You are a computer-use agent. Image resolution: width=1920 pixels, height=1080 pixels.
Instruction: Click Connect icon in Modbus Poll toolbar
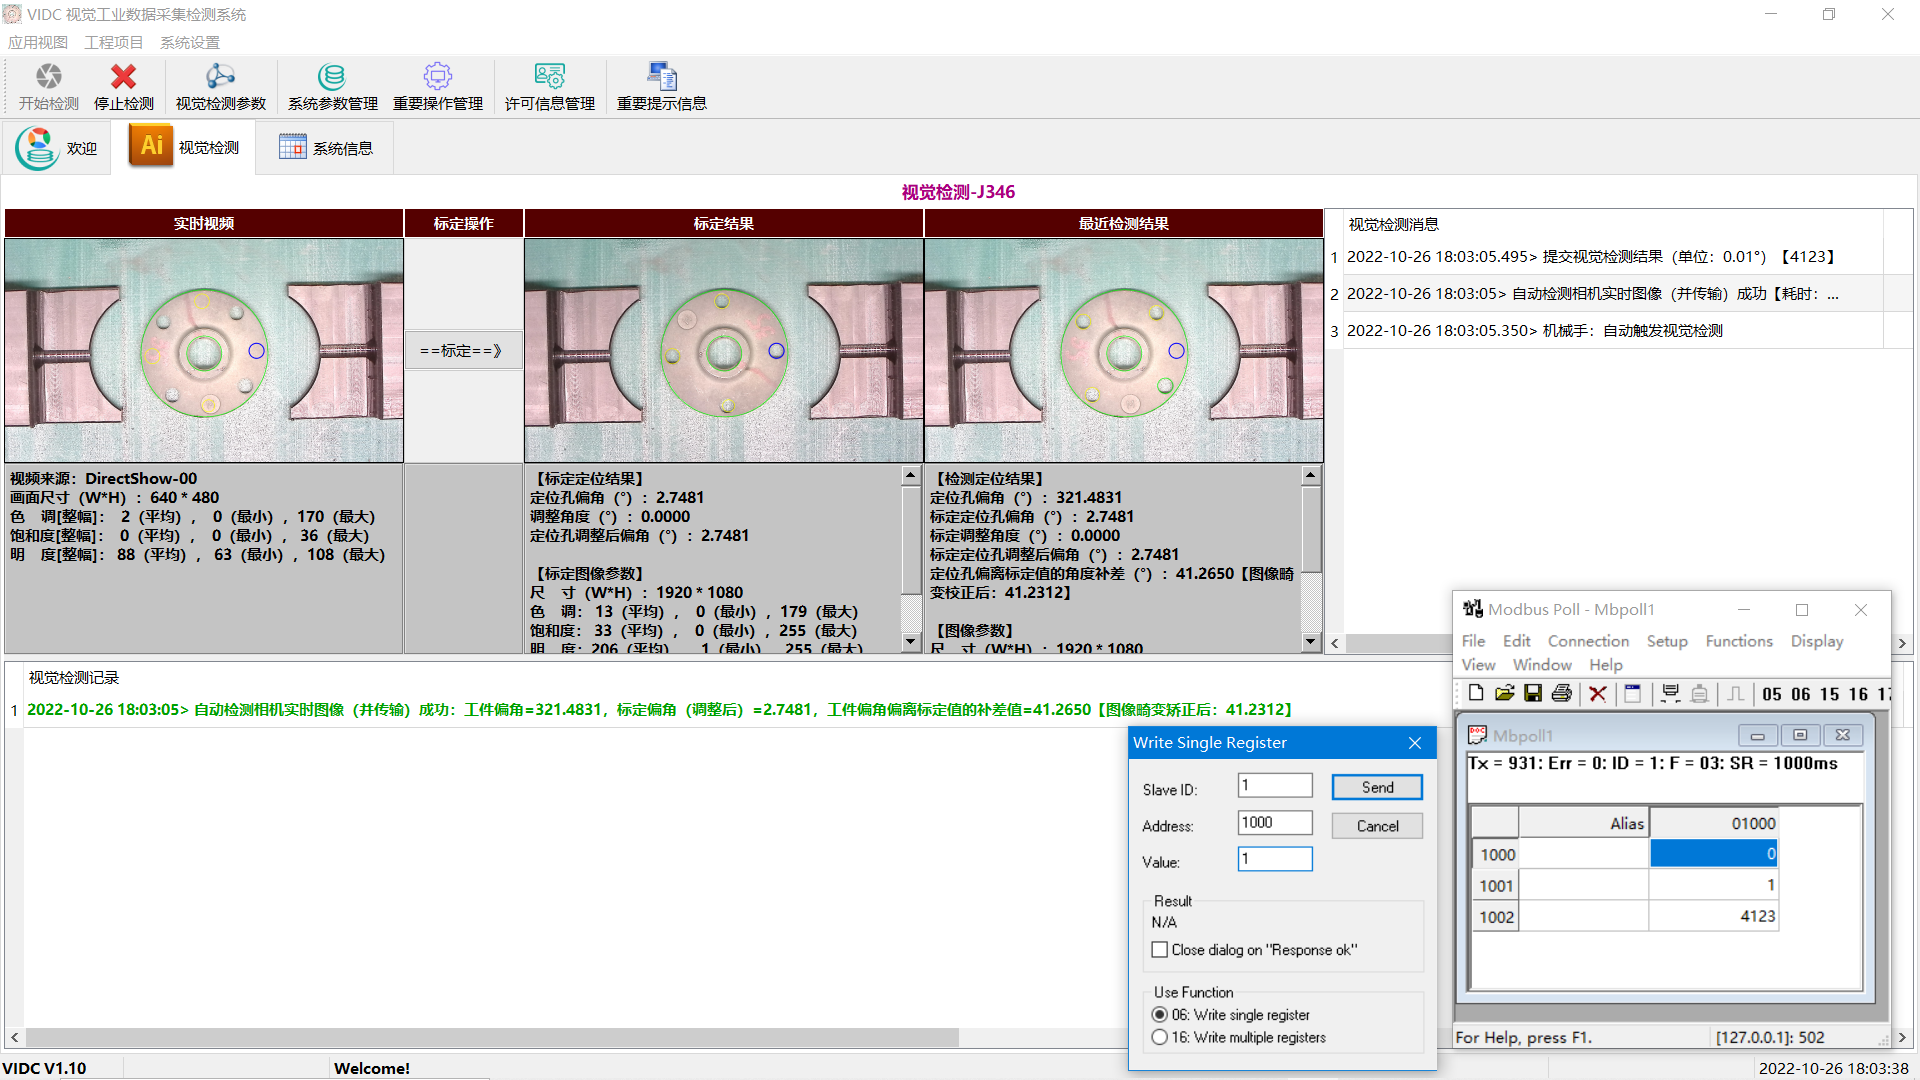point(1670,693)
